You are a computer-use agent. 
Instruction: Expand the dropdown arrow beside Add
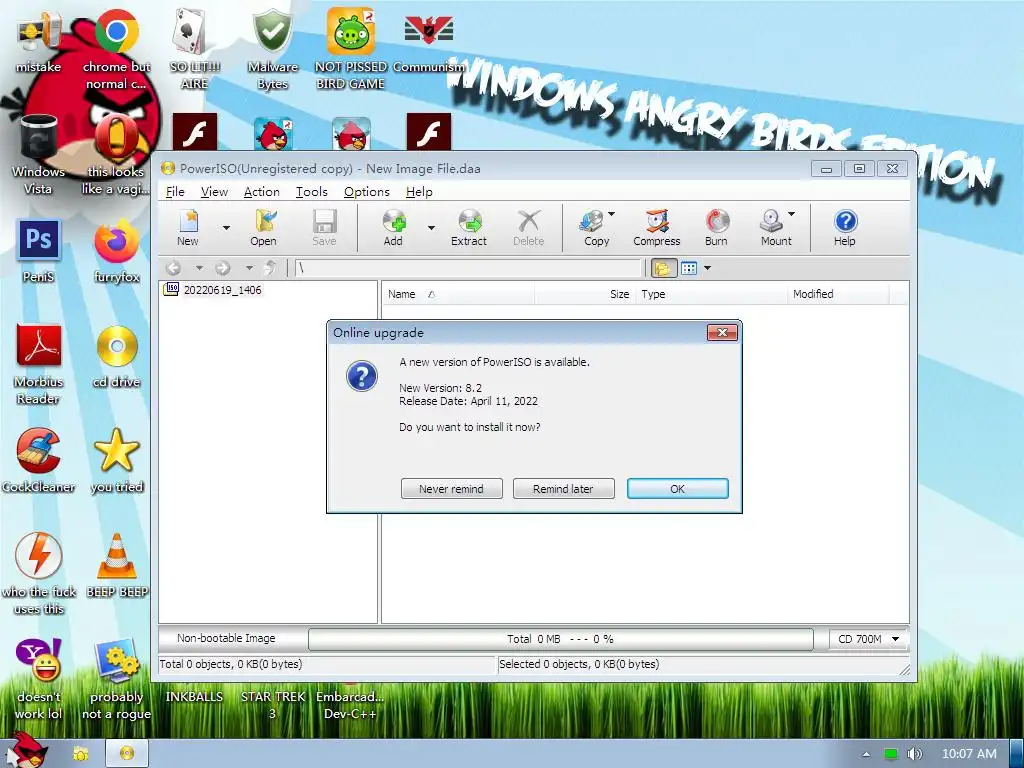(x=431, y=228)
